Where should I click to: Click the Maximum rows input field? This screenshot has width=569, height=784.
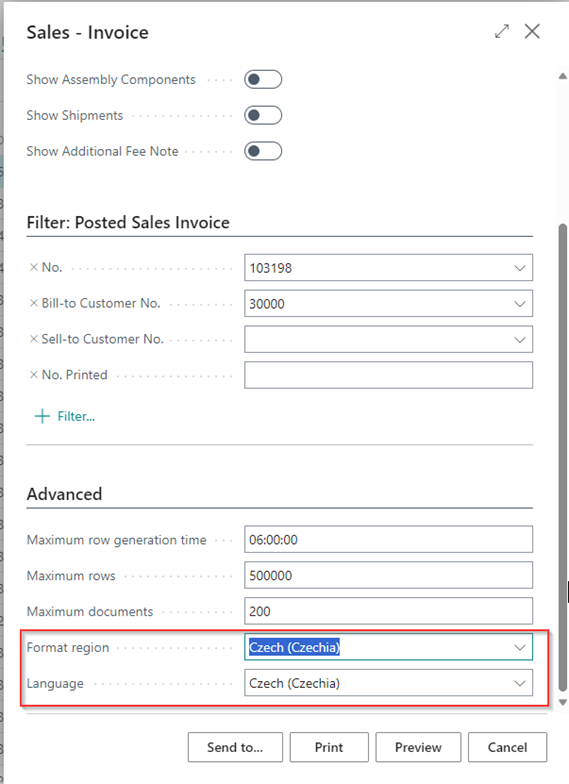point(388,576)
